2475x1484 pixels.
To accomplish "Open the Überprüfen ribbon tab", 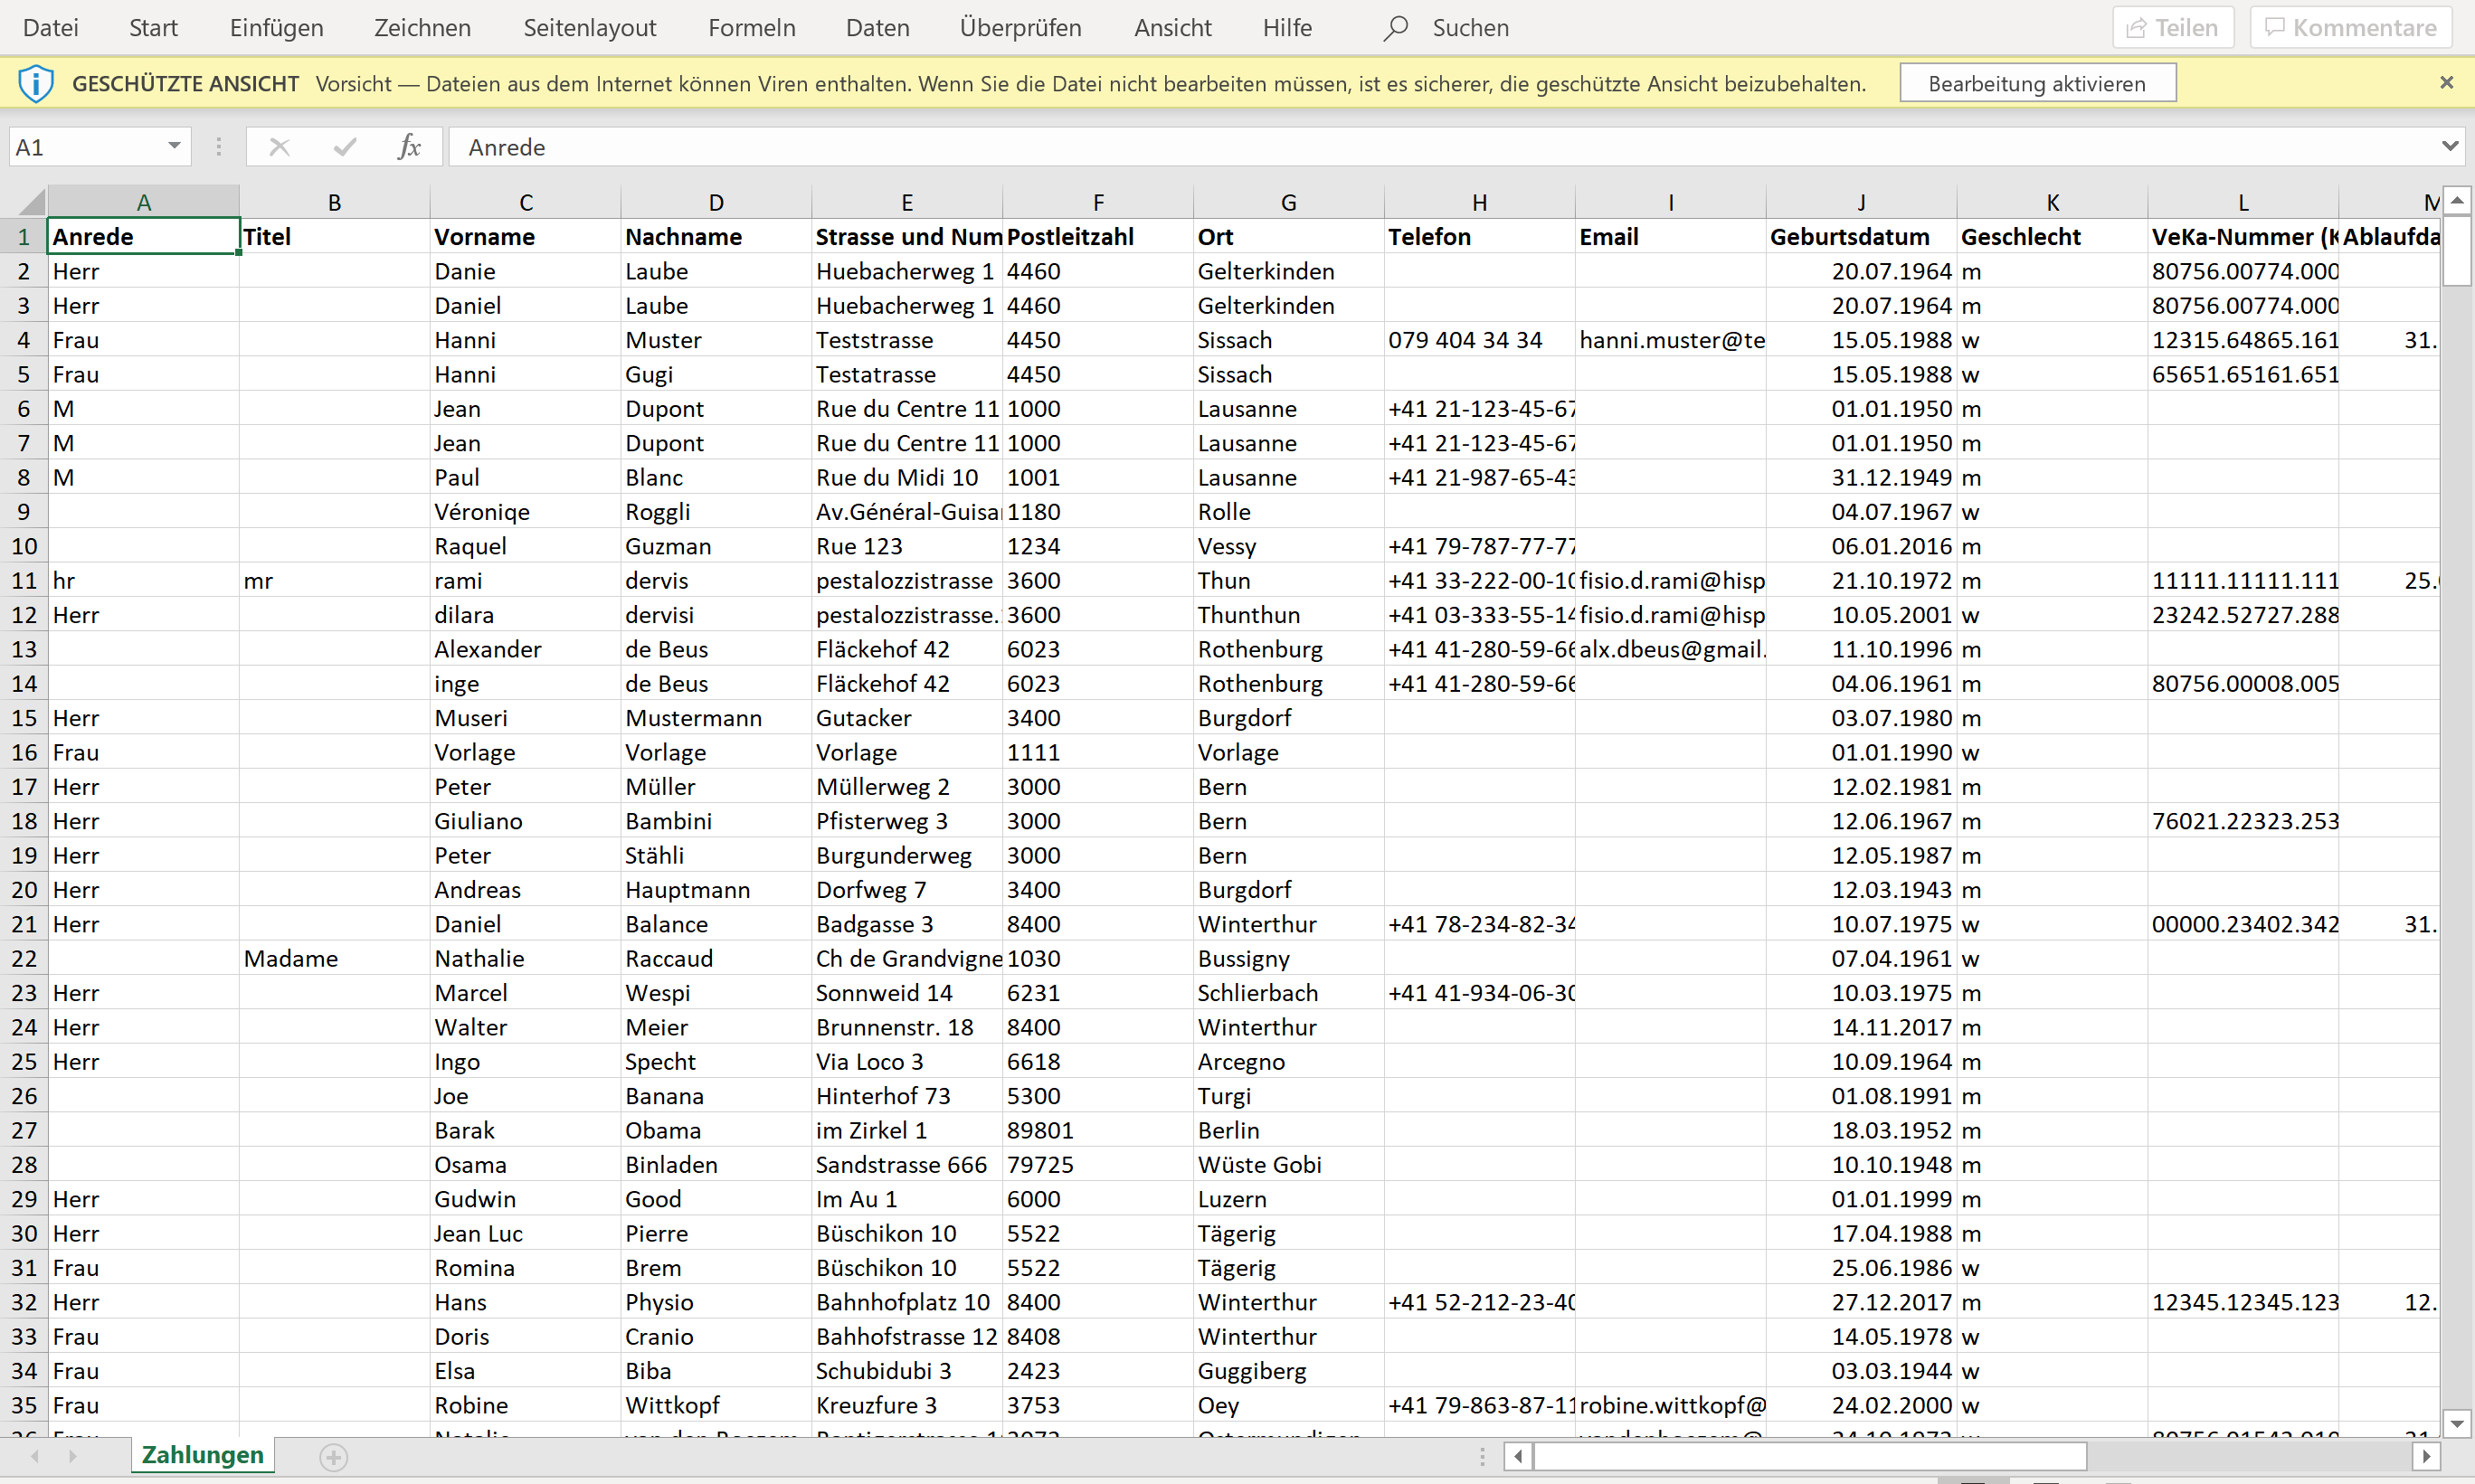I will click(x=1021, y=28).
